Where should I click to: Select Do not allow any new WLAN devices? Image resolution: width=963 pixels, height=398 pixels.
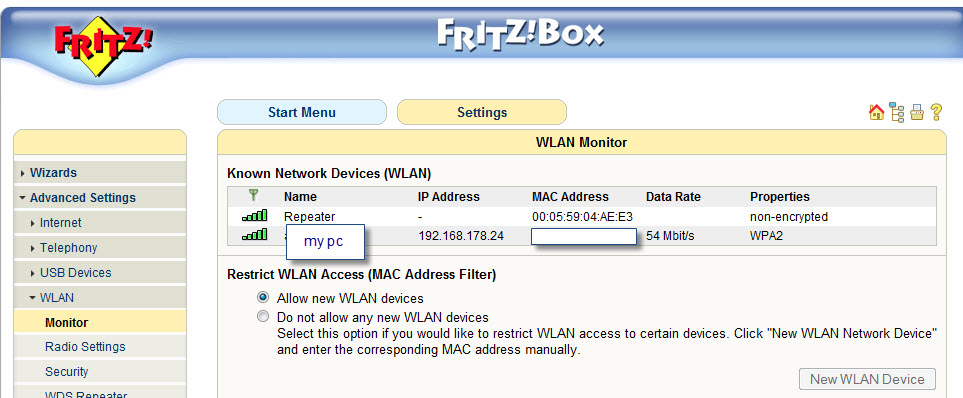pyautogui.click(x=263, y=317)
